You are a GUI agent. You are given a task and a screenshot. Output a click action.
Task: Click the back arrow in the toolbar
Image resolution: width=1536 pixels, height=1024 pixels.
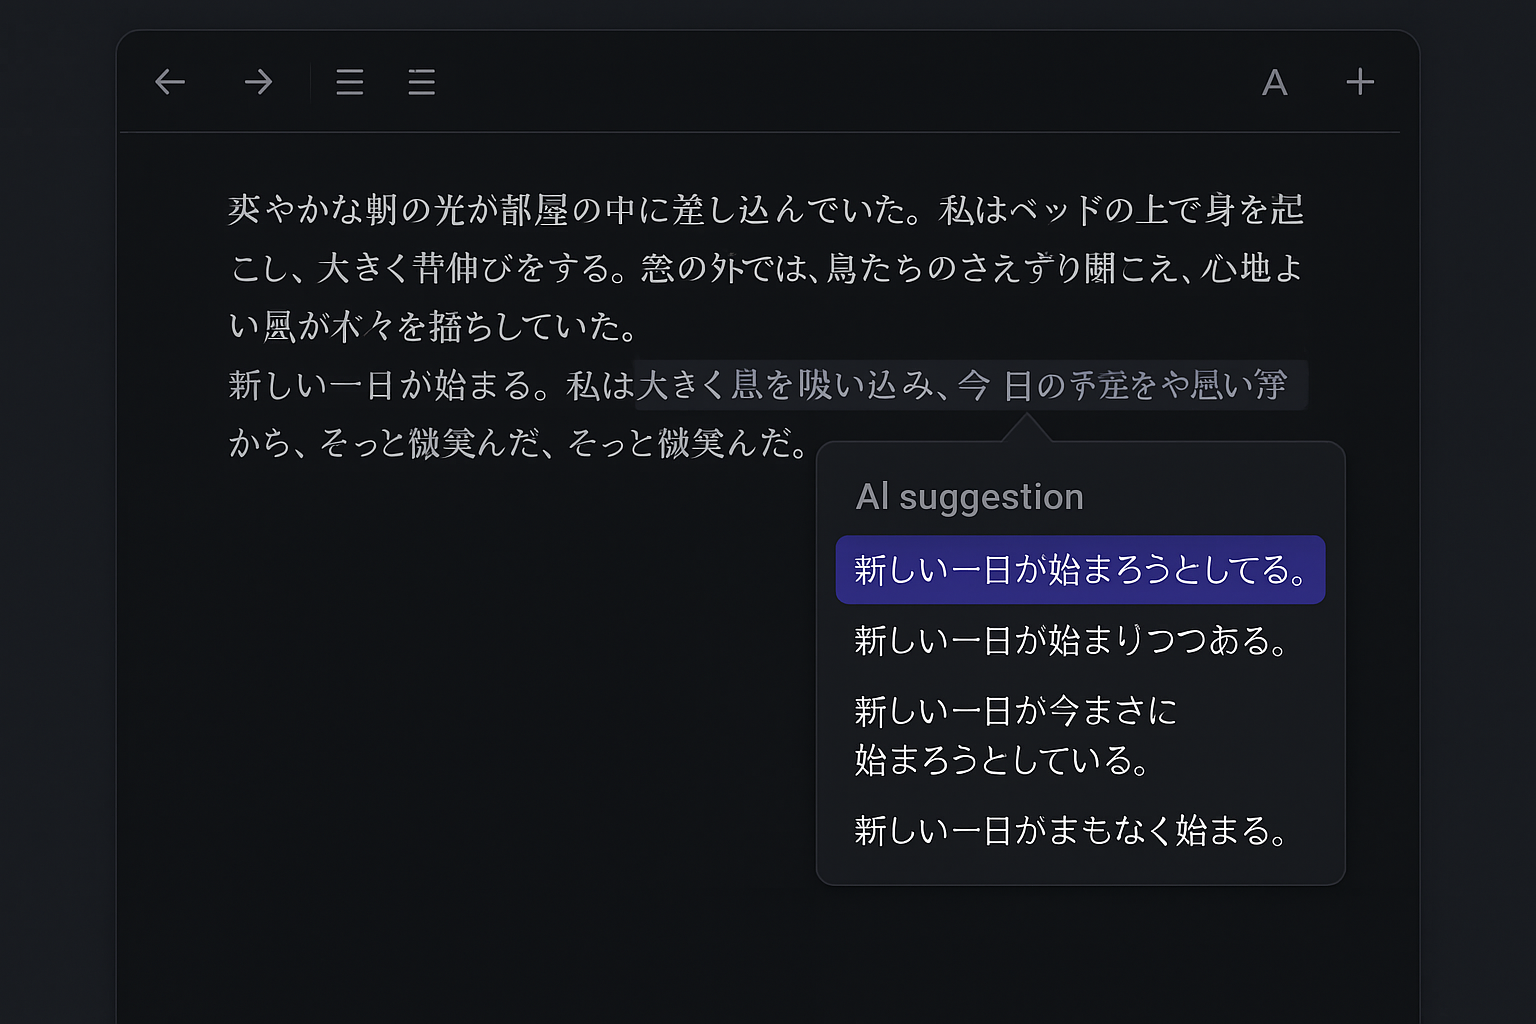click(170, 82)
